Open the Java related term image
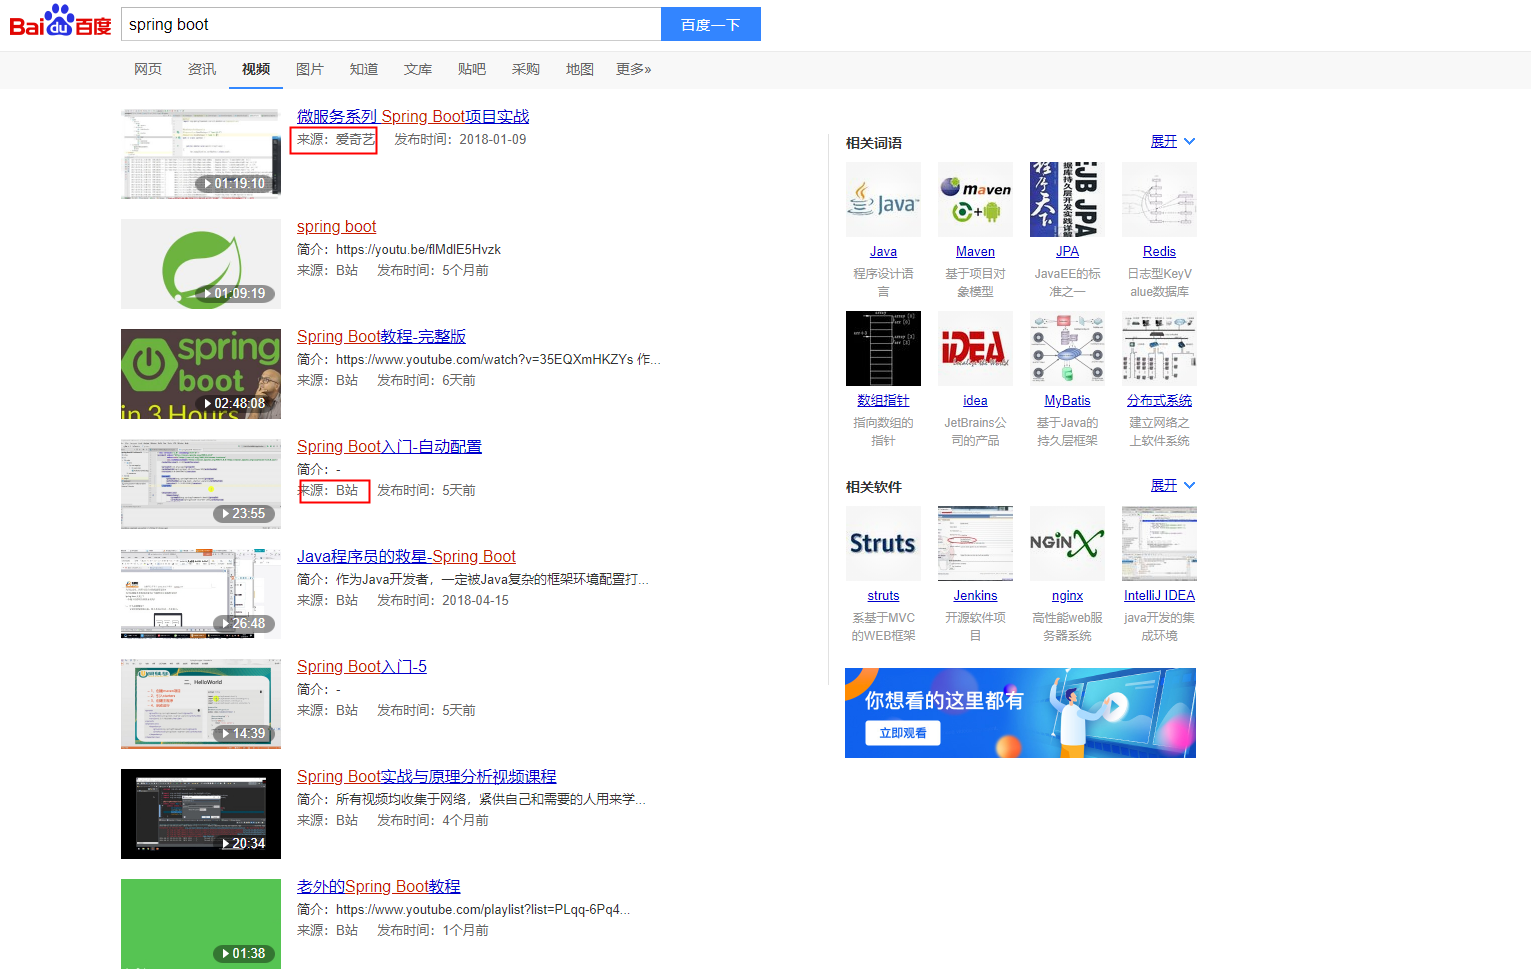 883,199
